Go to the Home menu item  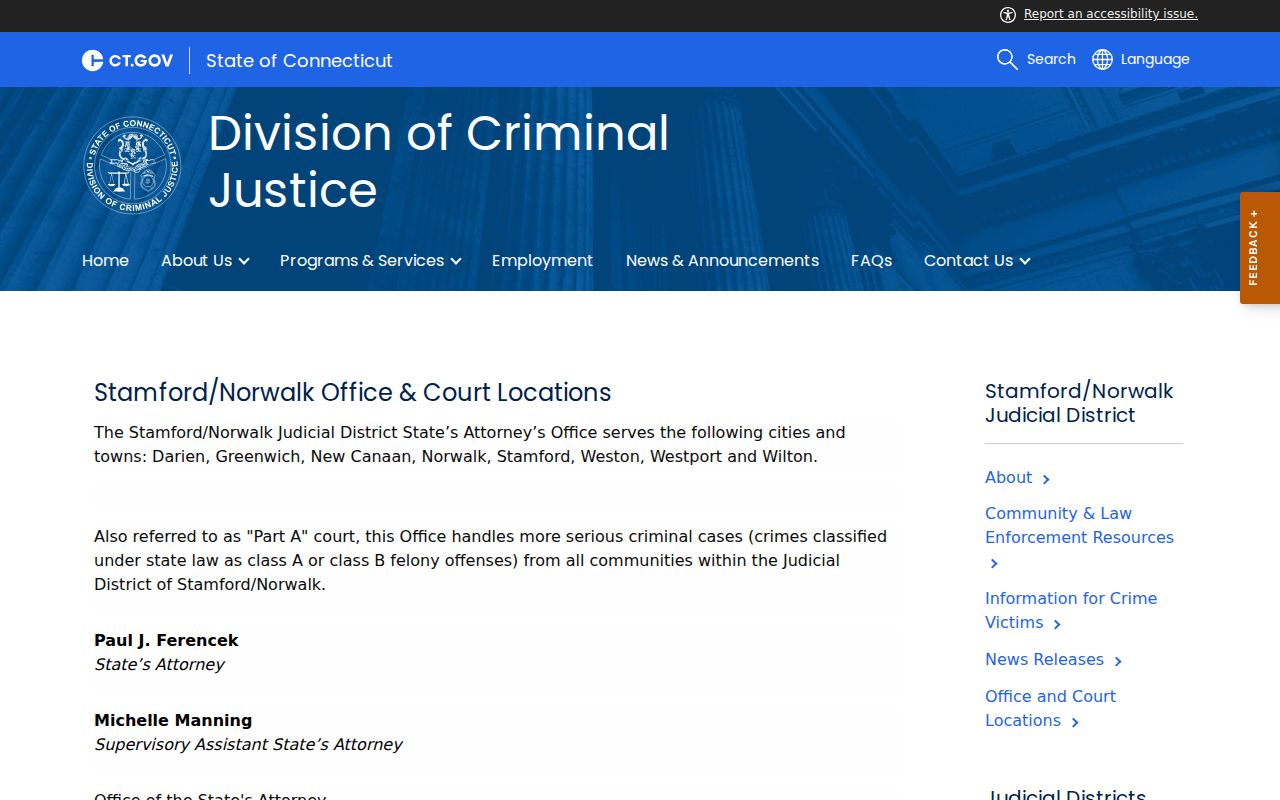(x=105, y=260)
